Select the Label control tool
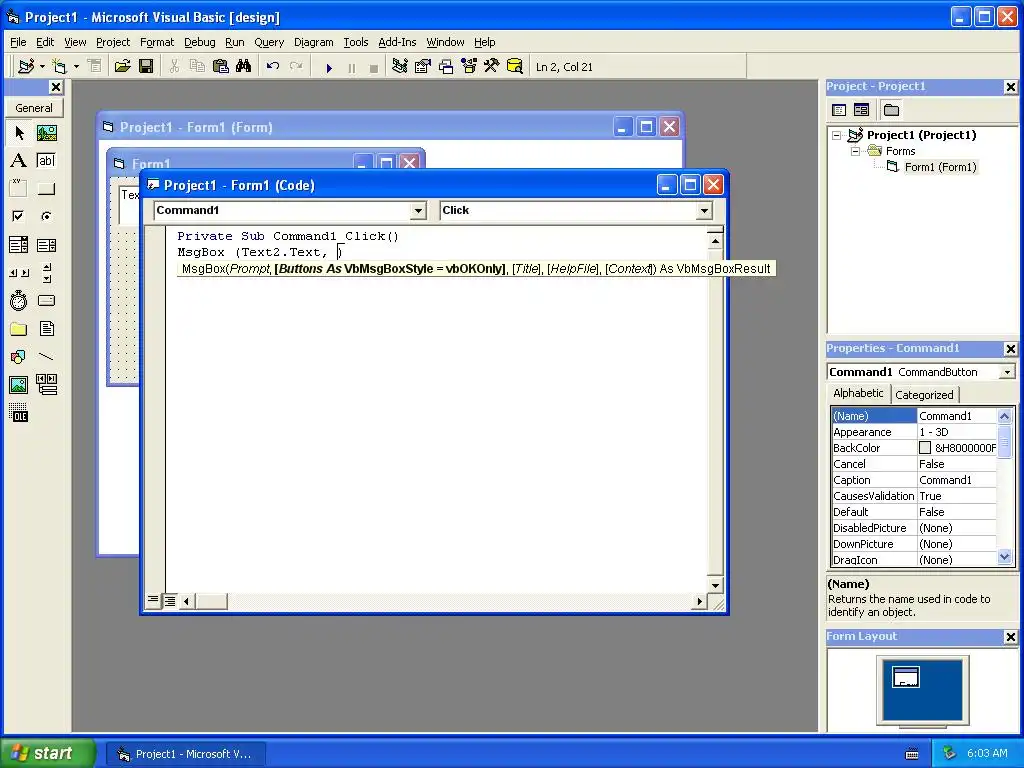The width and height of the screenshot is (1024, 768). pos(19,161)
